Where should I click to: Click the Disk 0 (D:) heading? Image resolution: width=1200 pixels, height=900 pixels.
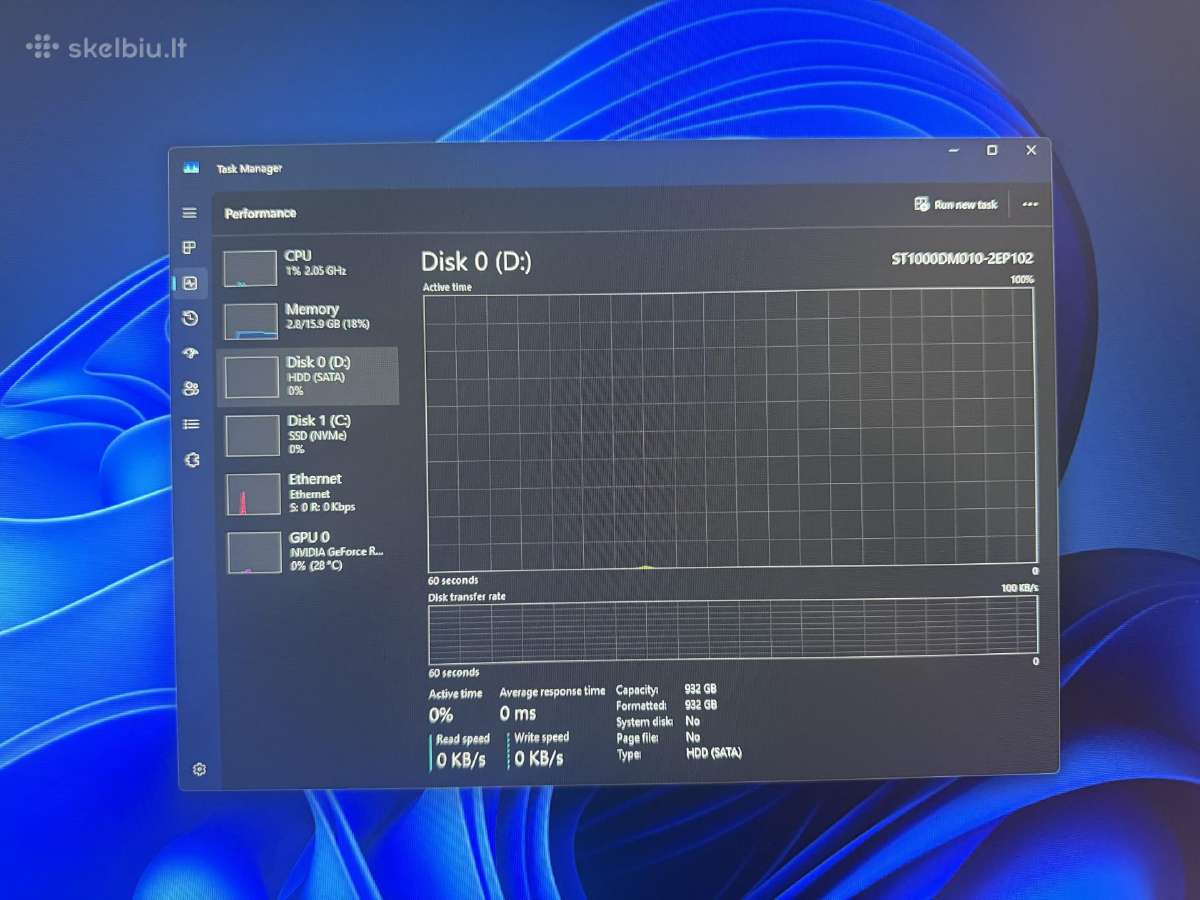476,262
